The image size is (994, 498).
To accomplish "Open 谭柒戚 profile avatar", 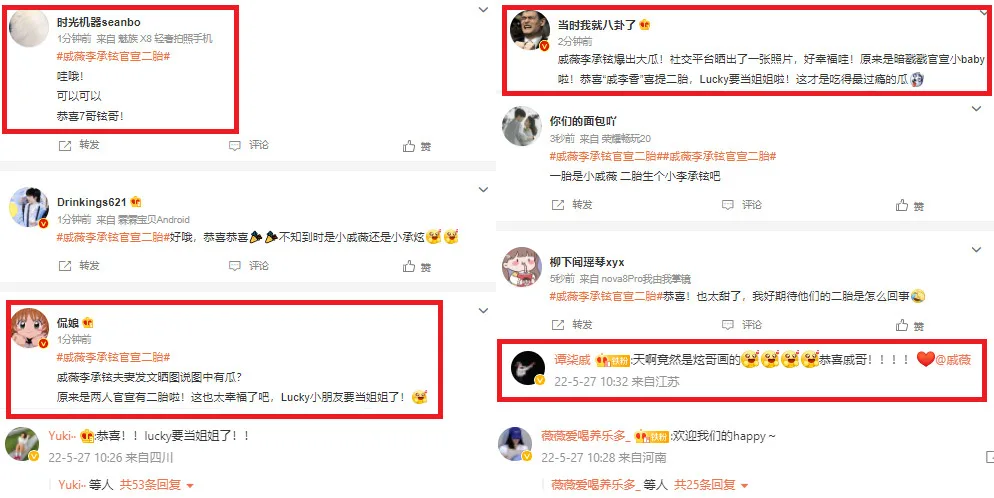I will coord(527,368).
